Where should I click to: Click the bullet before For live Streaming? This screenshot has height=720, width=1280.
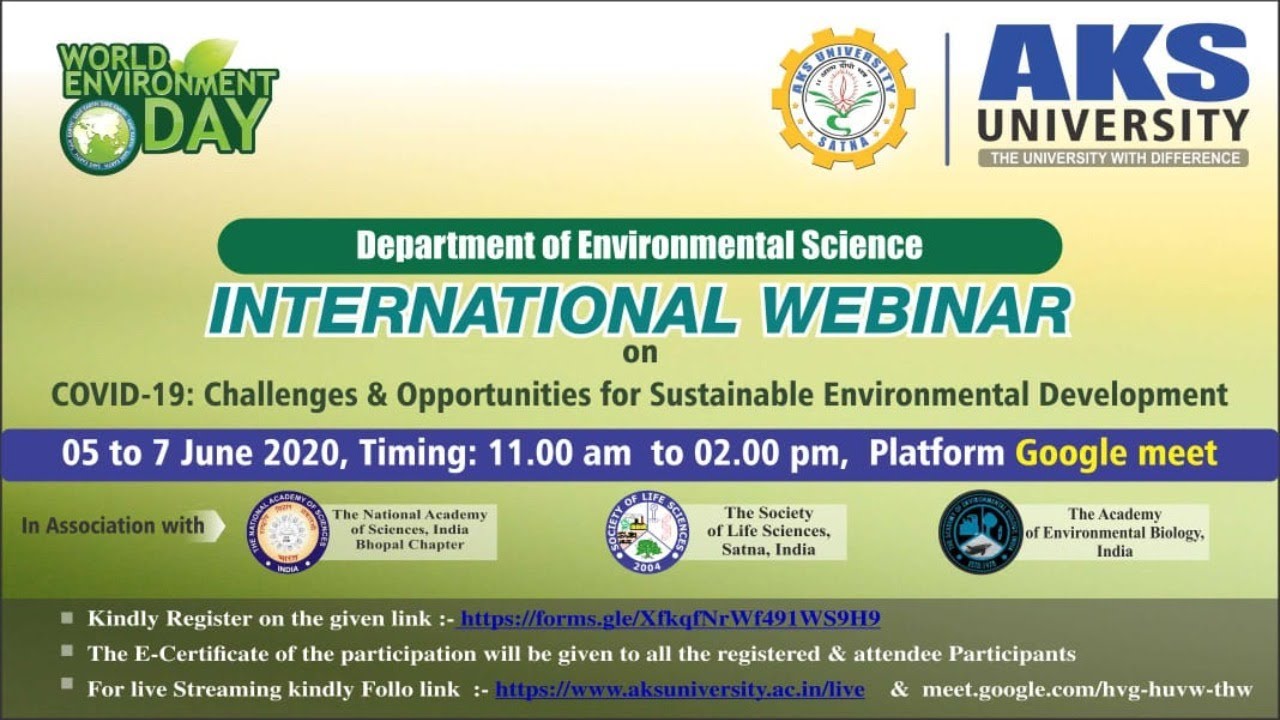67,686
